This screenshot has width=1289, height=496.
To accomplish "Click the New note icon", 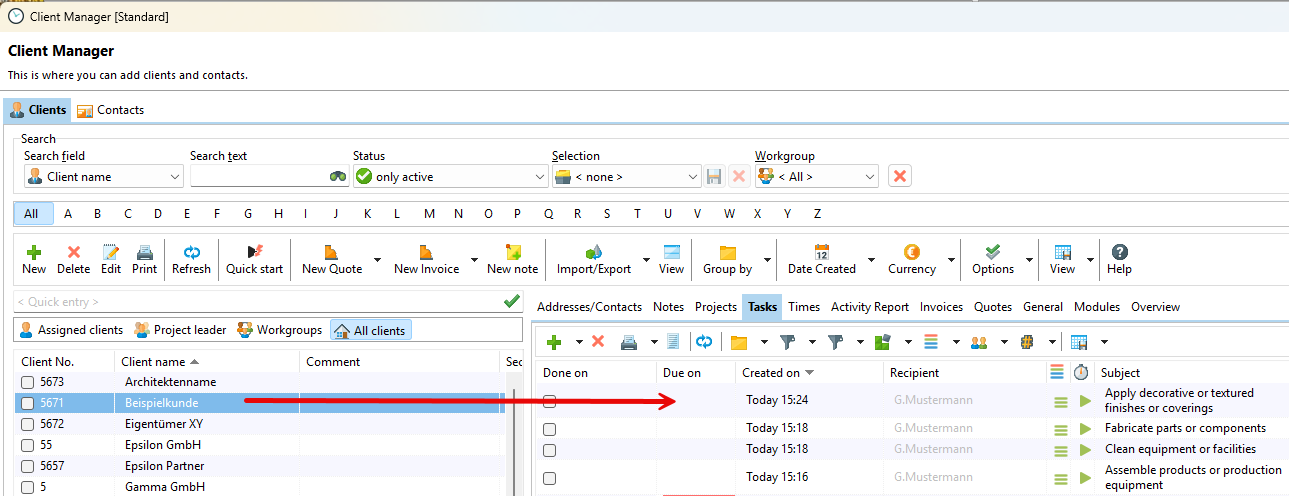I will coord(512,259).
